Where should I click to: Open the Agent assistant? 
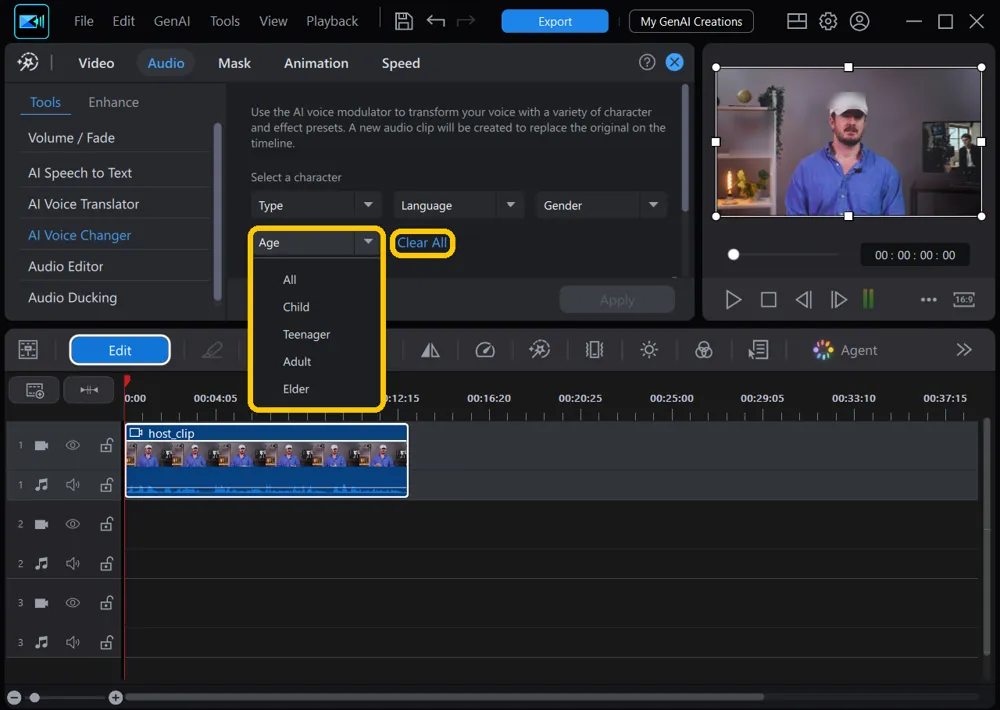(x=845, y=350)
